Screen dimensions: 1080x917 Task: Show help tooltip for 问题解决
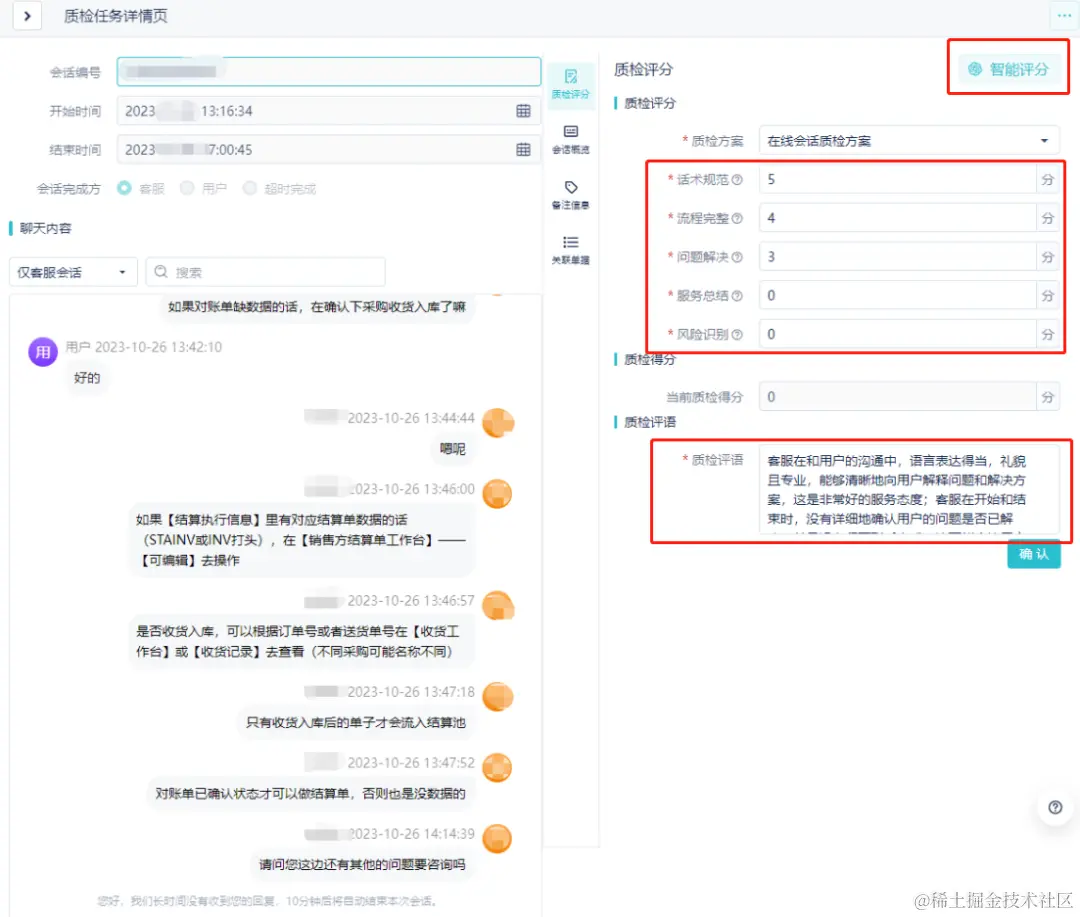click(737, 257)
